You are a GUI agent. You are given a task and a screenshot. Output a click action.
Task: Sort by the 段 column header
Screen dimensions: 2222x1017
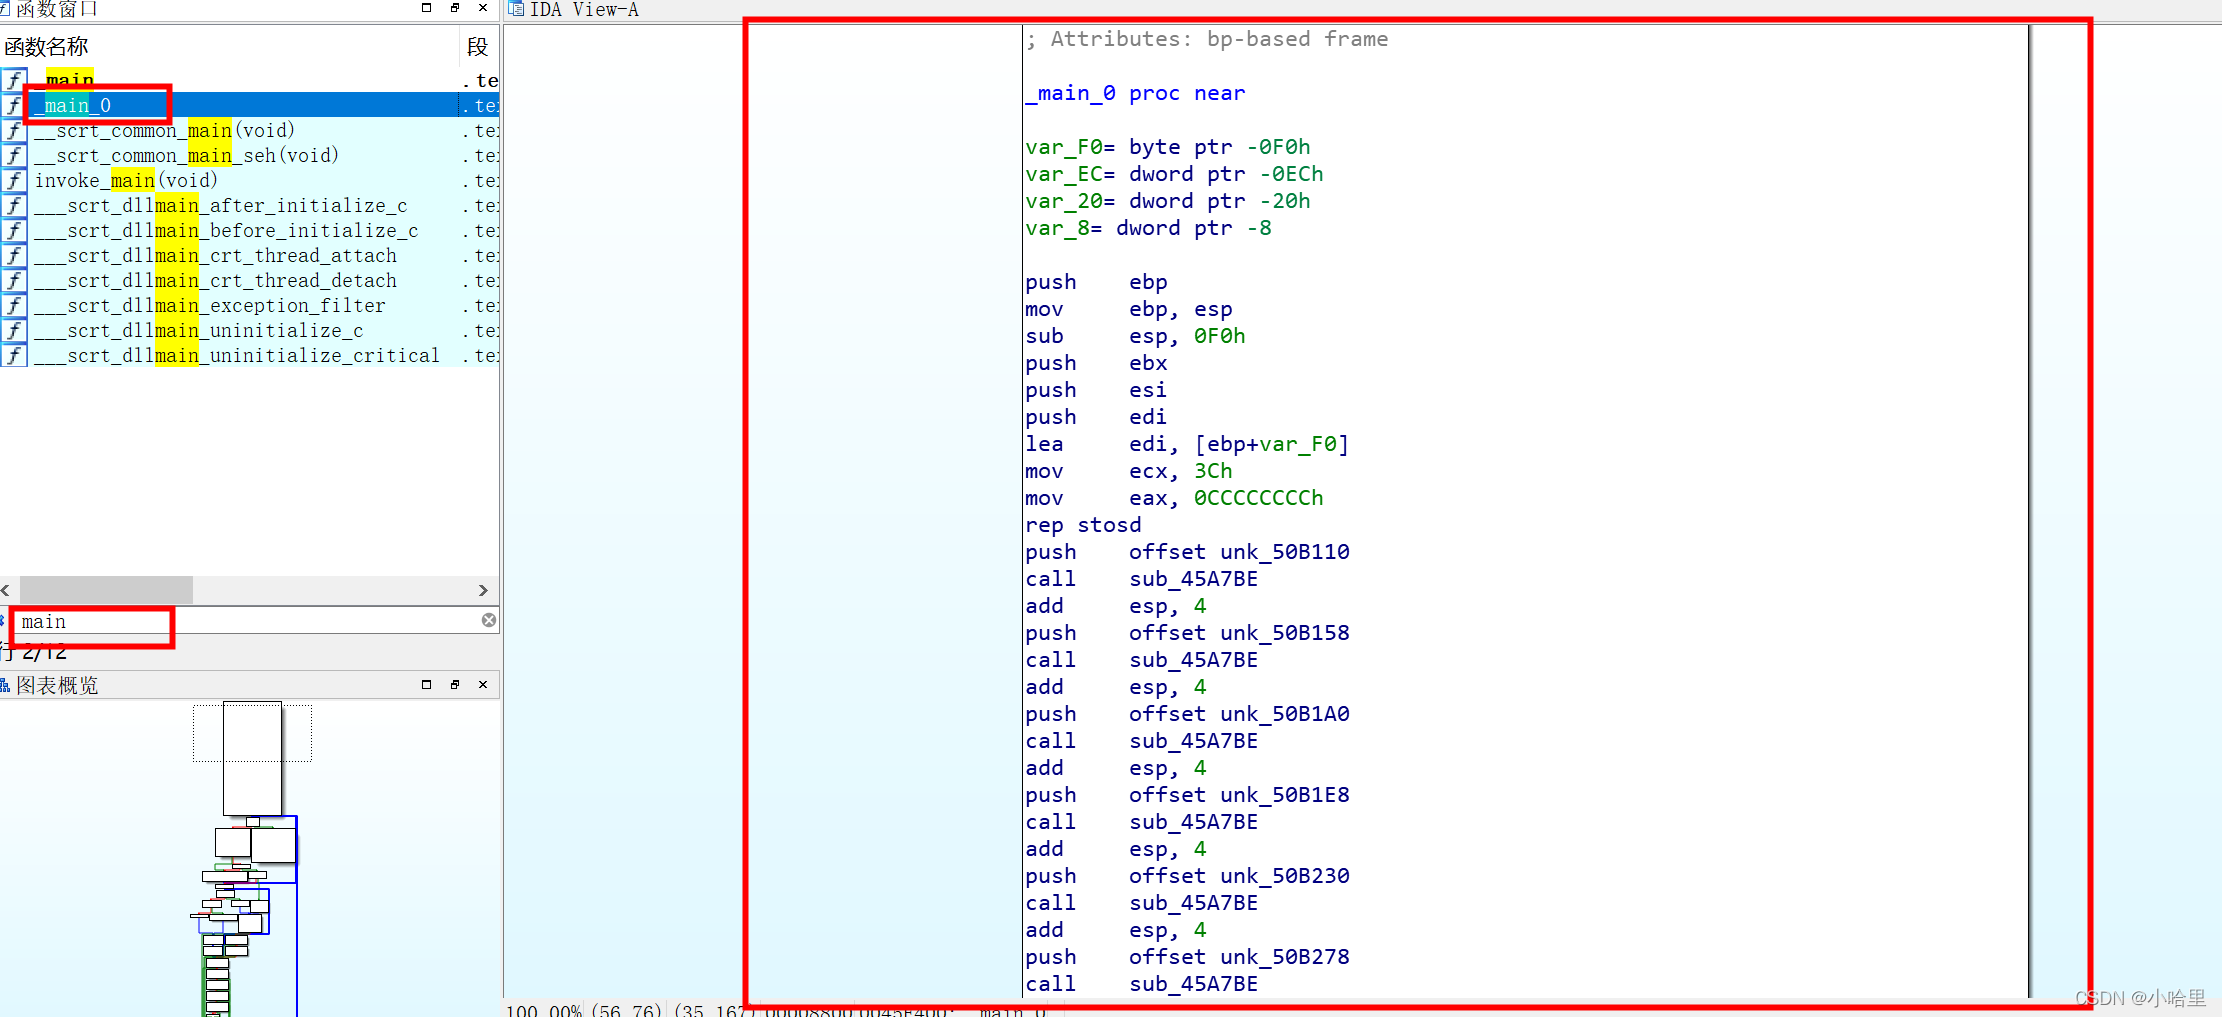click(478, 47)
